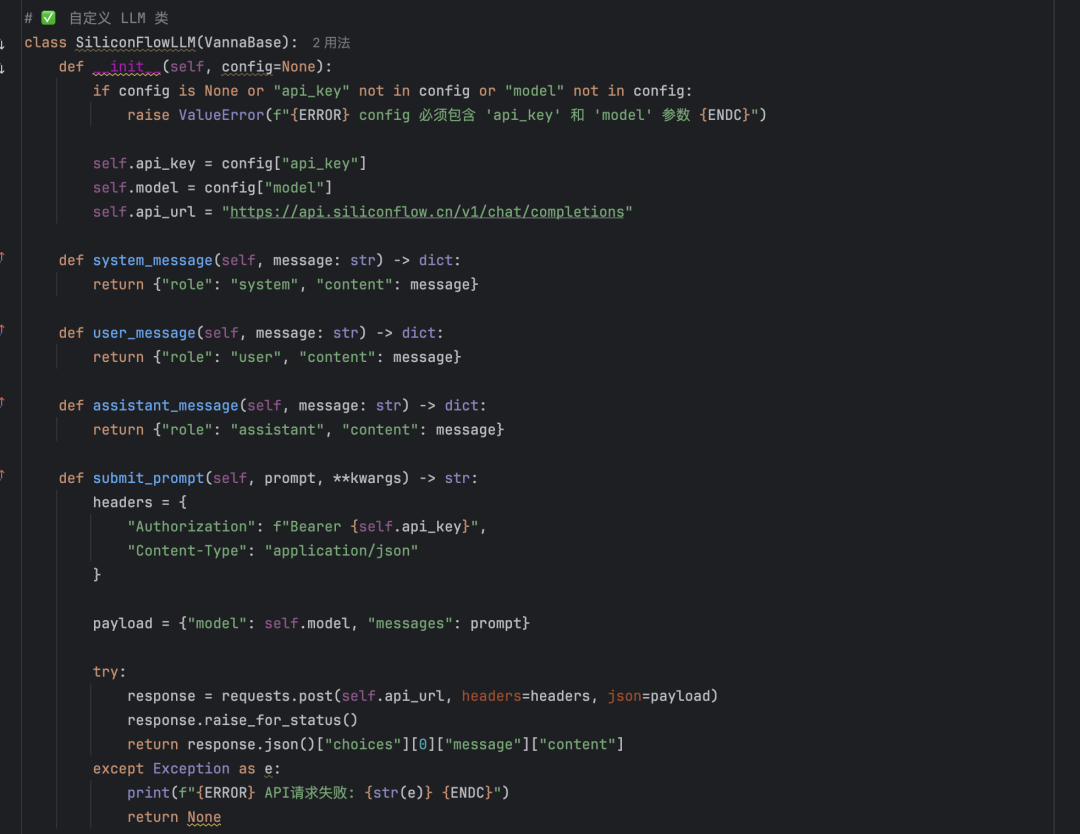This screenshot has width=1080, height=834.
Task: Click the 'submit_prompt' function name
Action: 149,478
